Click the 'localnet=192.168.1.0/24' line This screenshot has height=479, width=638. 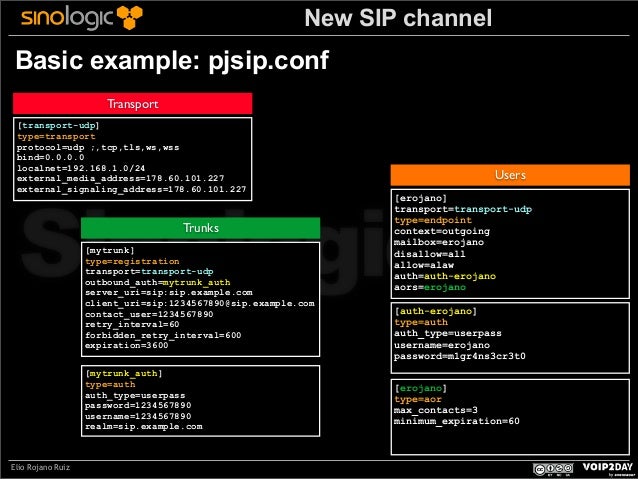pos(81,168)
